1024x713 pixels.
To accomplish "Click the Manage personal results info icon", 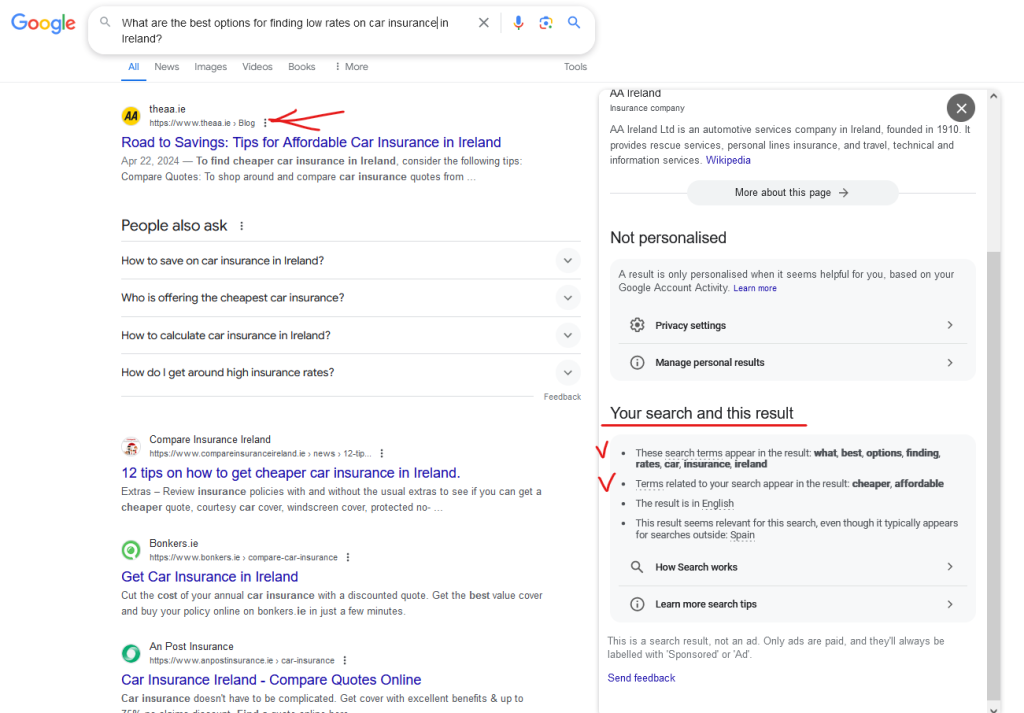I will coord(637,362).
